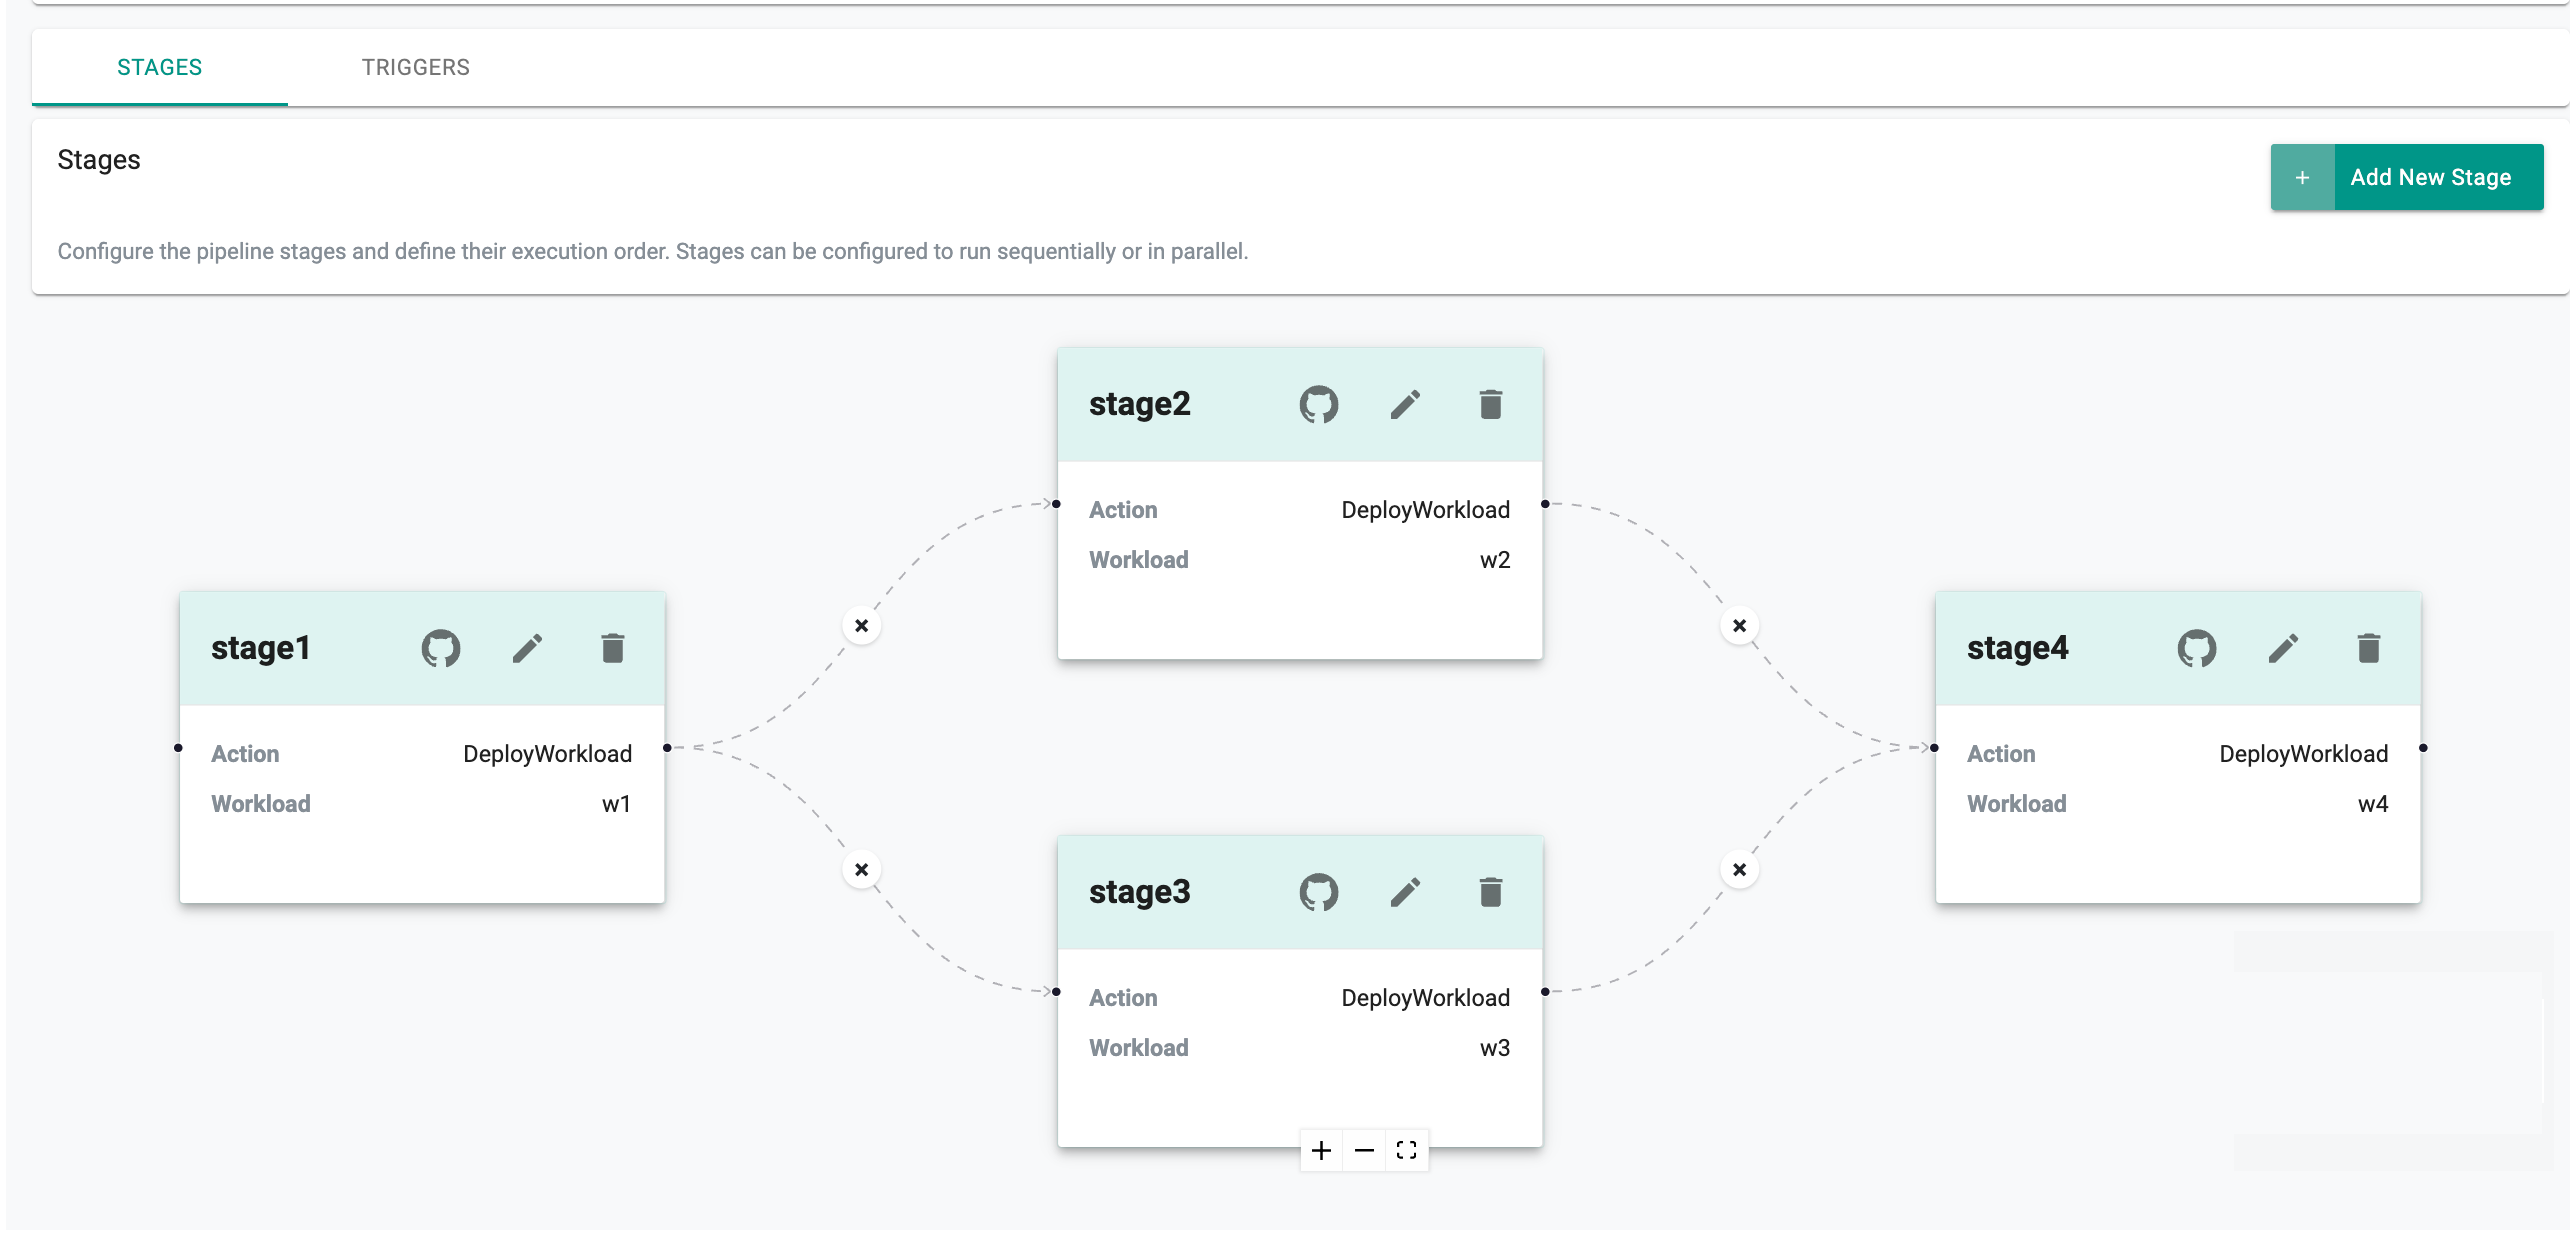Open the GitHub icon on stage3
This screenshot has height=1236, width=2574.
point(1318,892)
